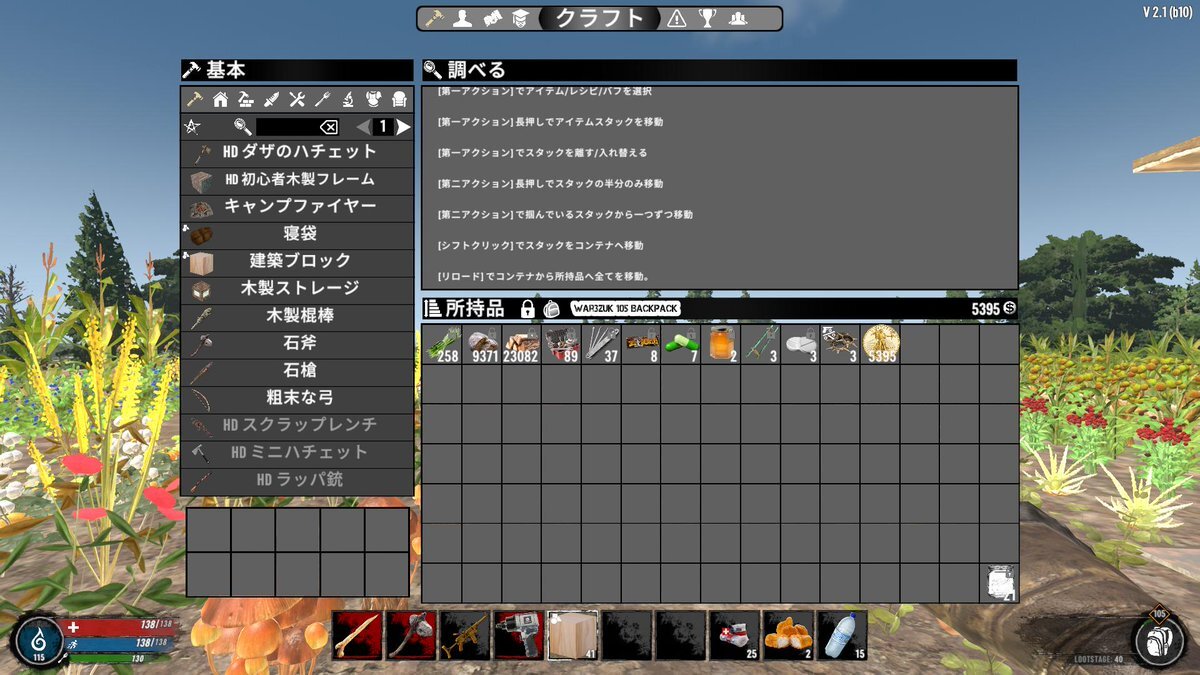
Task: Click the recipe search input field
Action: (288, 127)
